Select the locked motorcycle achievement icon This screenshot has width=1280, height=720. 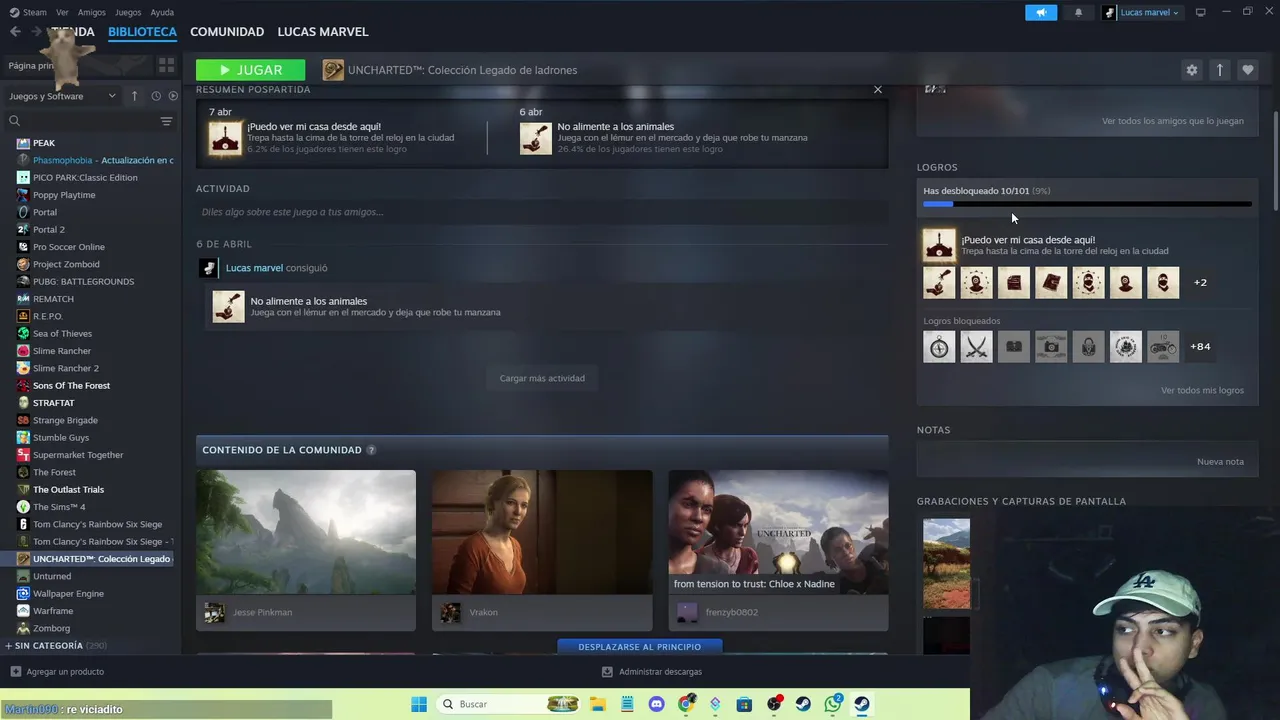click(1163, 346)
